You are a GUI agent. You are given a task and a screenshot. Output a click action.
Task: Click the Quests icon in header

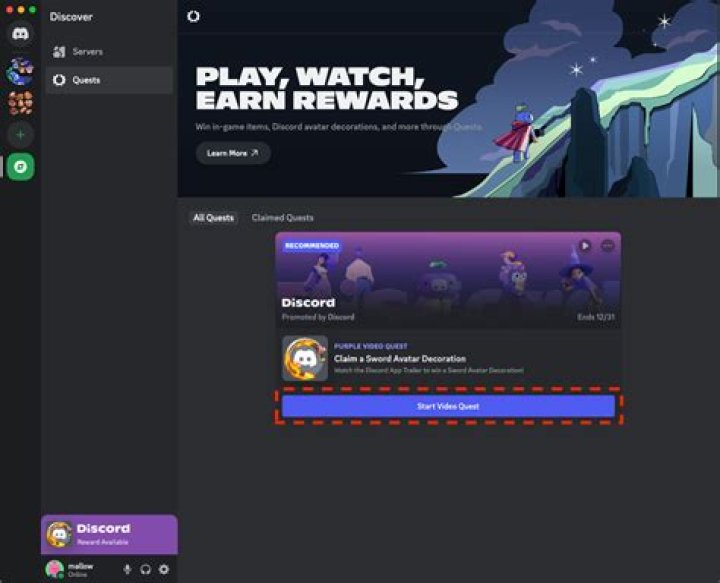[x=193, y=17]
